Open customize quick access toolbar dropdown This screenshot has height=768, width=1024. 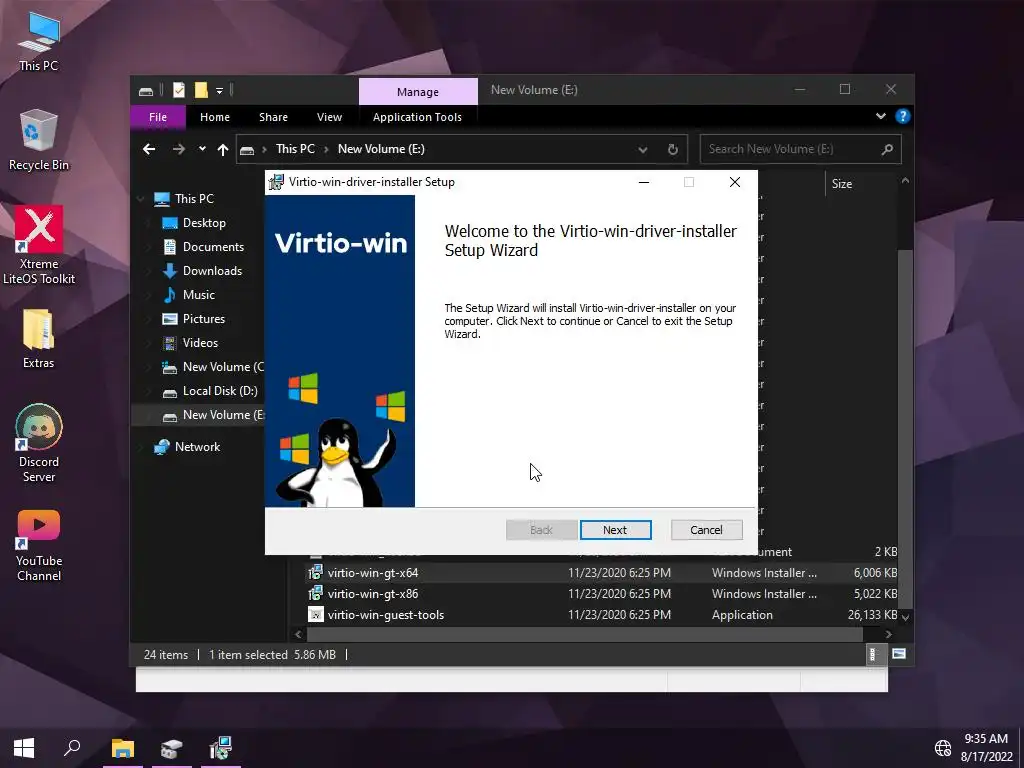tap(219, 90)
